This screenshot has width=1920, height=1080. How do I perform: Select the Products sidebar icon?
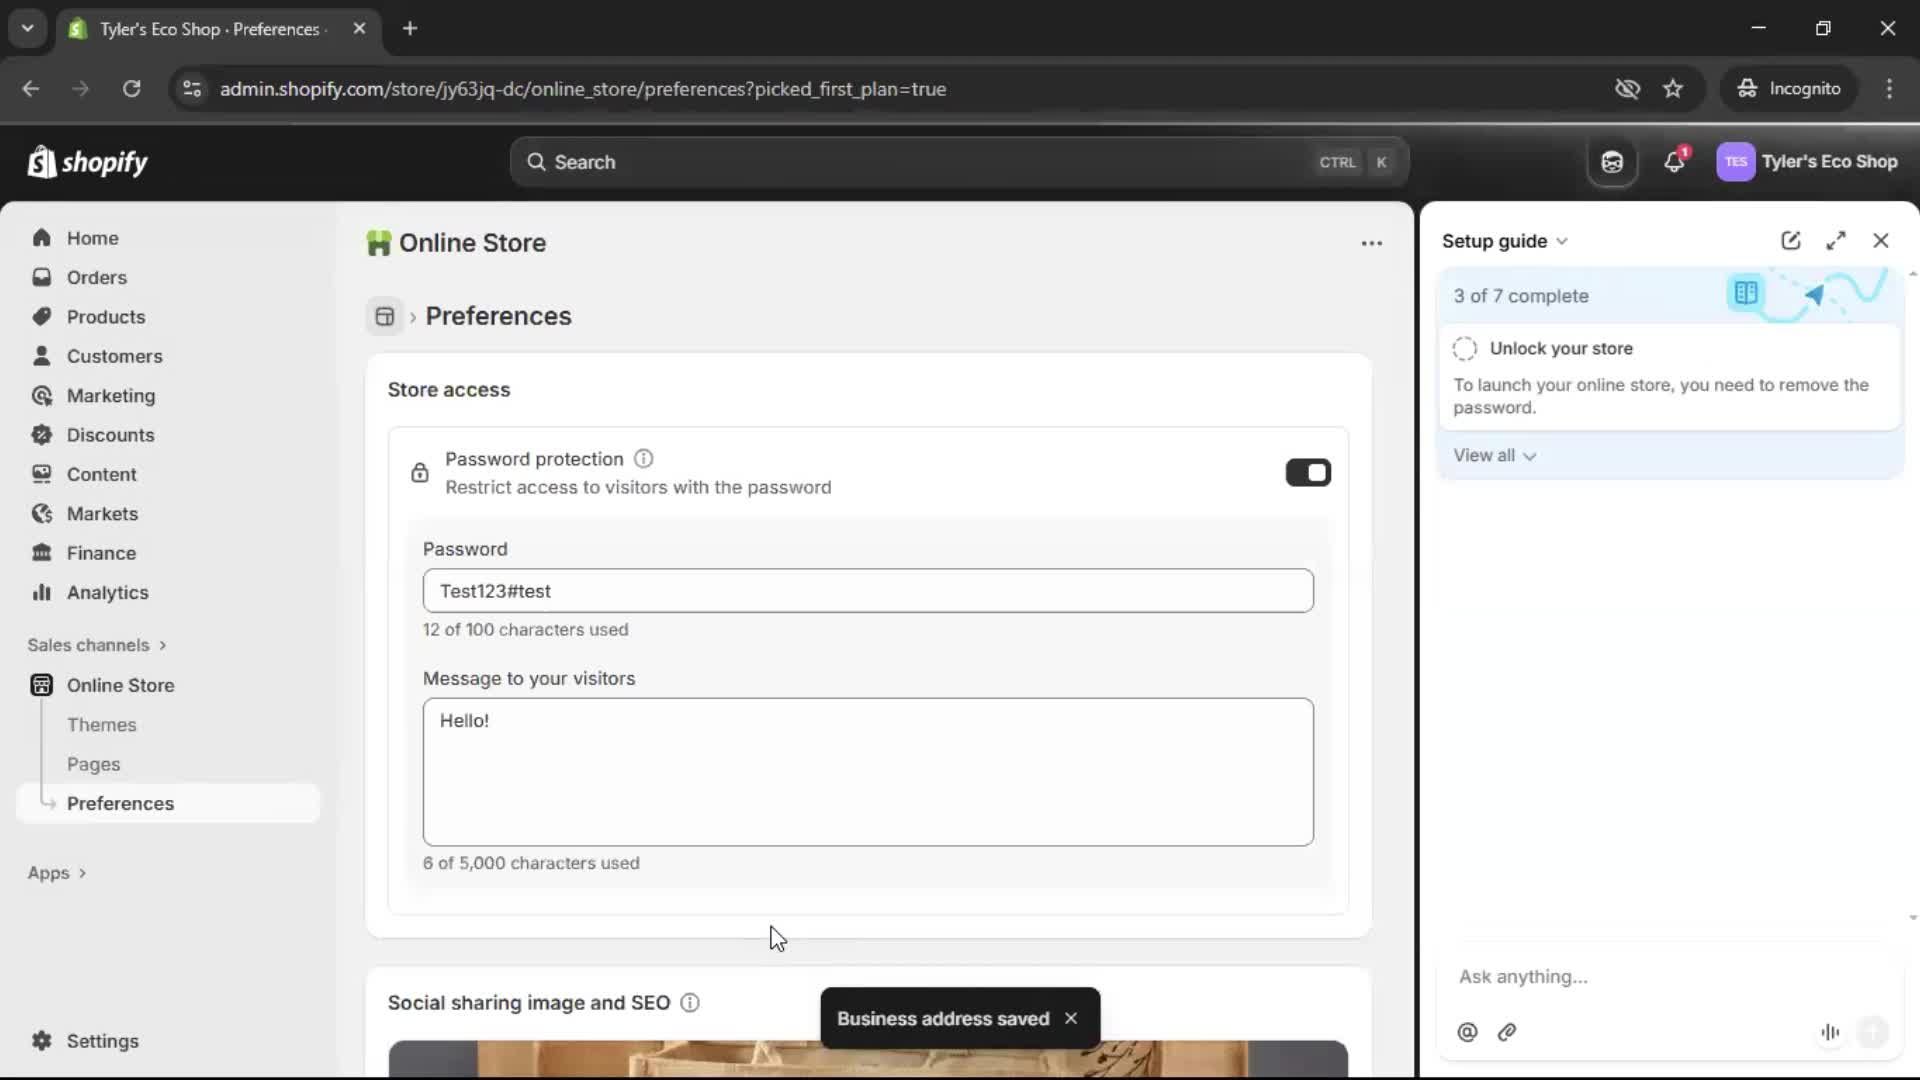tap(41, 316)
